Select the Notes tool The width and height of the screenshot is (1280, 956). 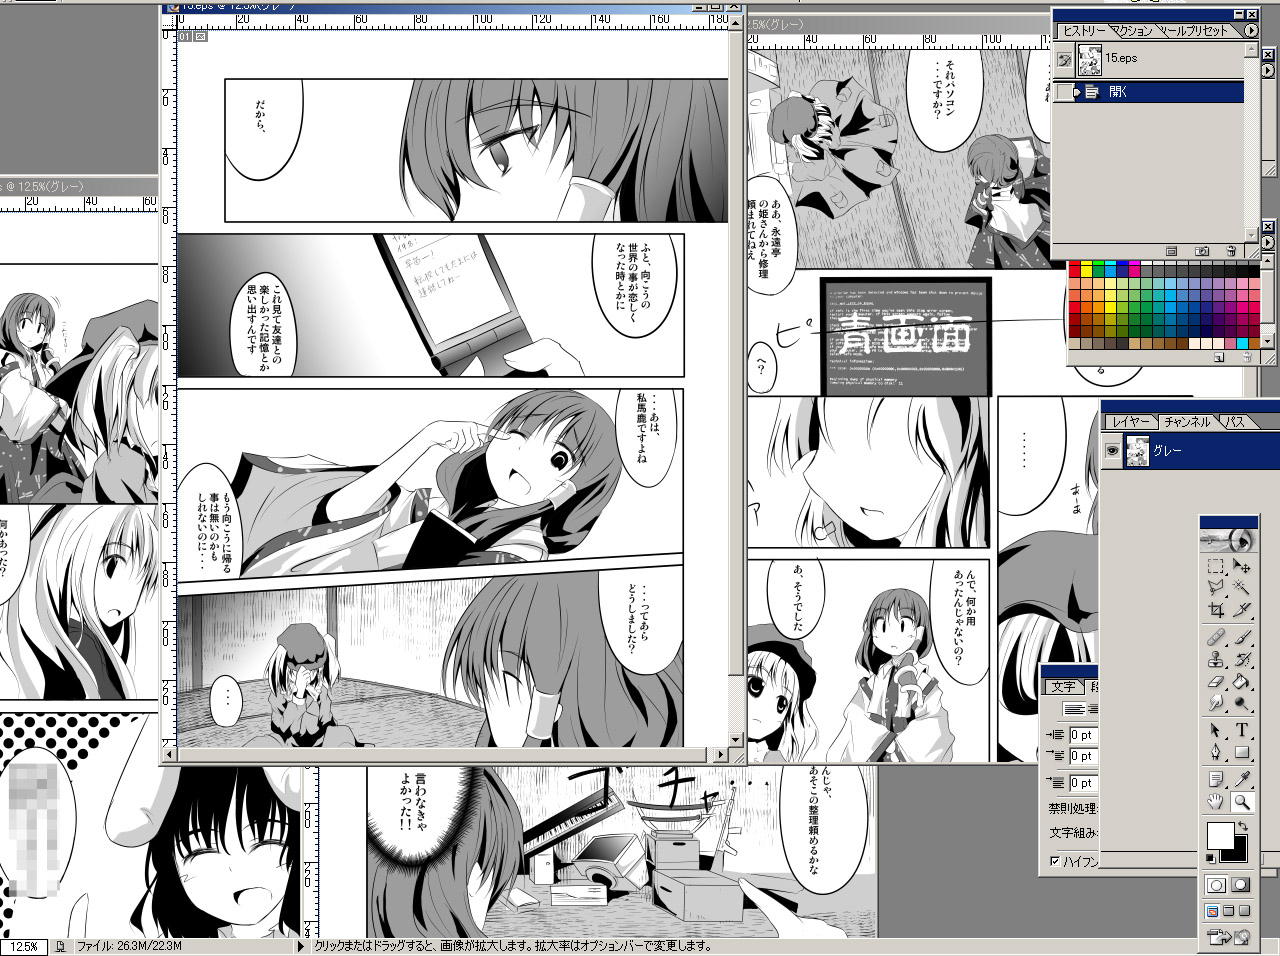pyautogui.click(x=1216, y=780)
